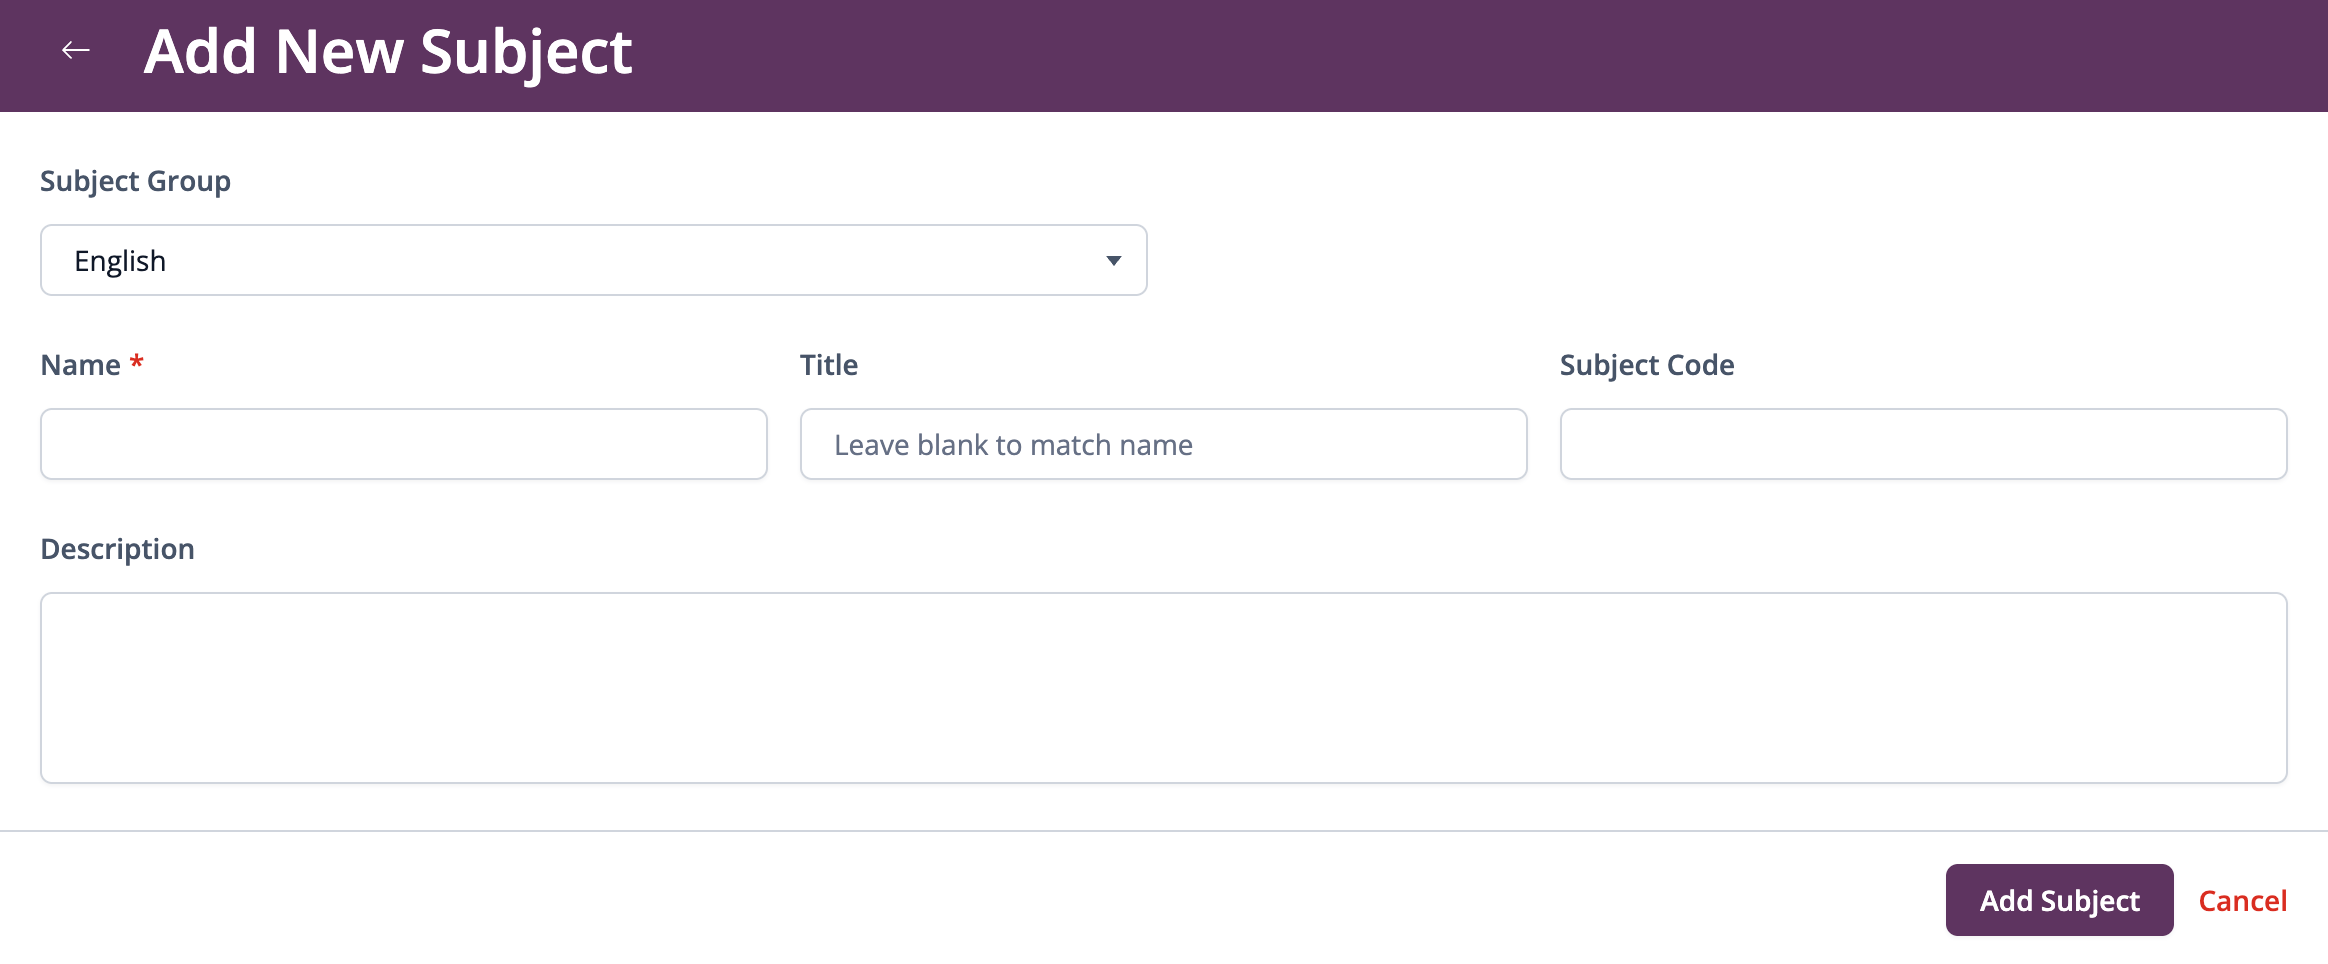Image resolution: width=2328 pixels, height=964 pixels.
Task: Click the Subject Code label
Action: (1647, 365)
